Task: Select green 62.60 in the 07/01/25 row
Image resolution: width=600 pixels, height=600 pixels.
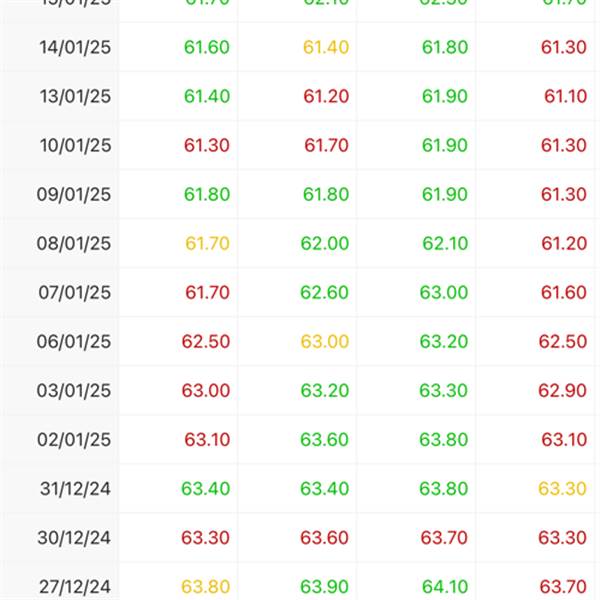Action: 325,293
